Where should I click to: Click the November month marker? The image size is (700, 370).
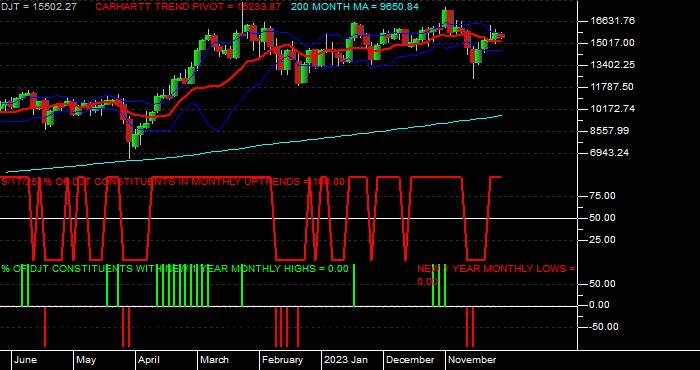(x=472, y=360)
